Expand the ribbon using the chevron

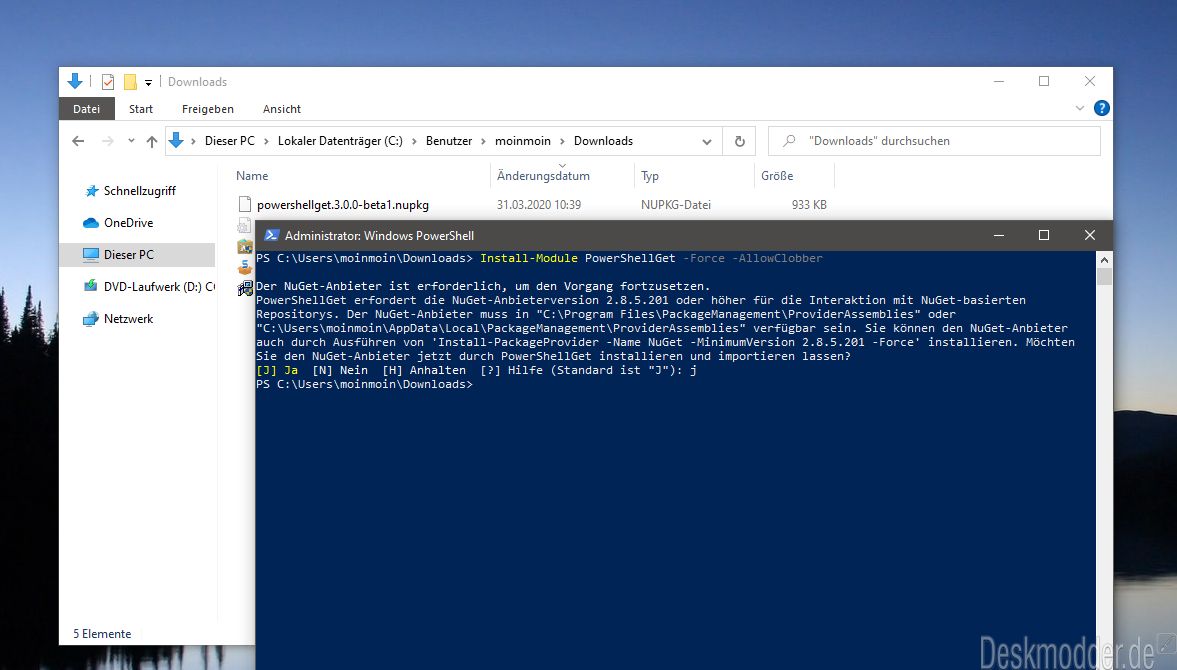(1079, 108)
